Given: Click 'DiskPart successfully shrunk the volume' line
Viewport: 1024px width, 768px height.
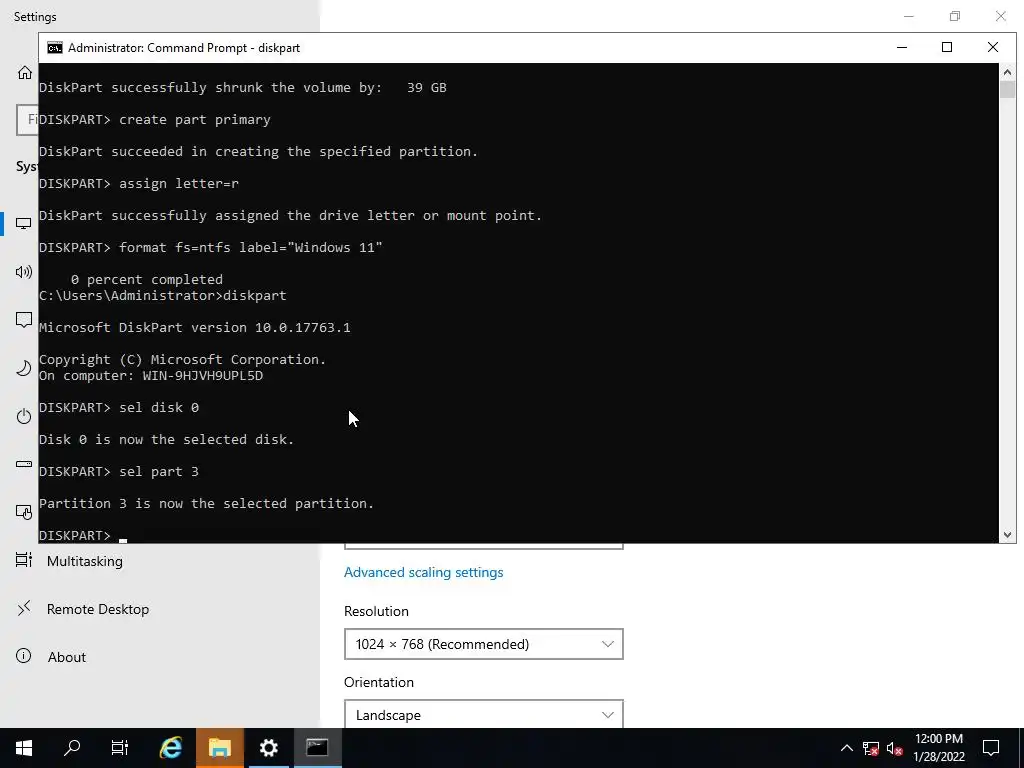Looking at the screenshot, I should 243,88.
